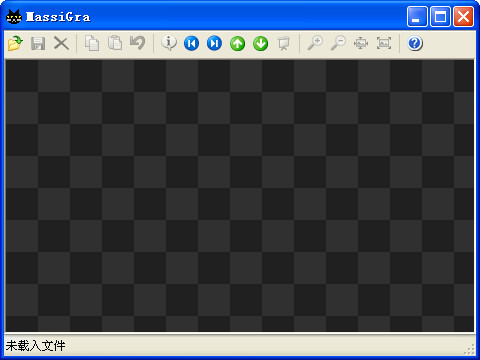
Task: Click the green down arrow button
Action: 260,44
